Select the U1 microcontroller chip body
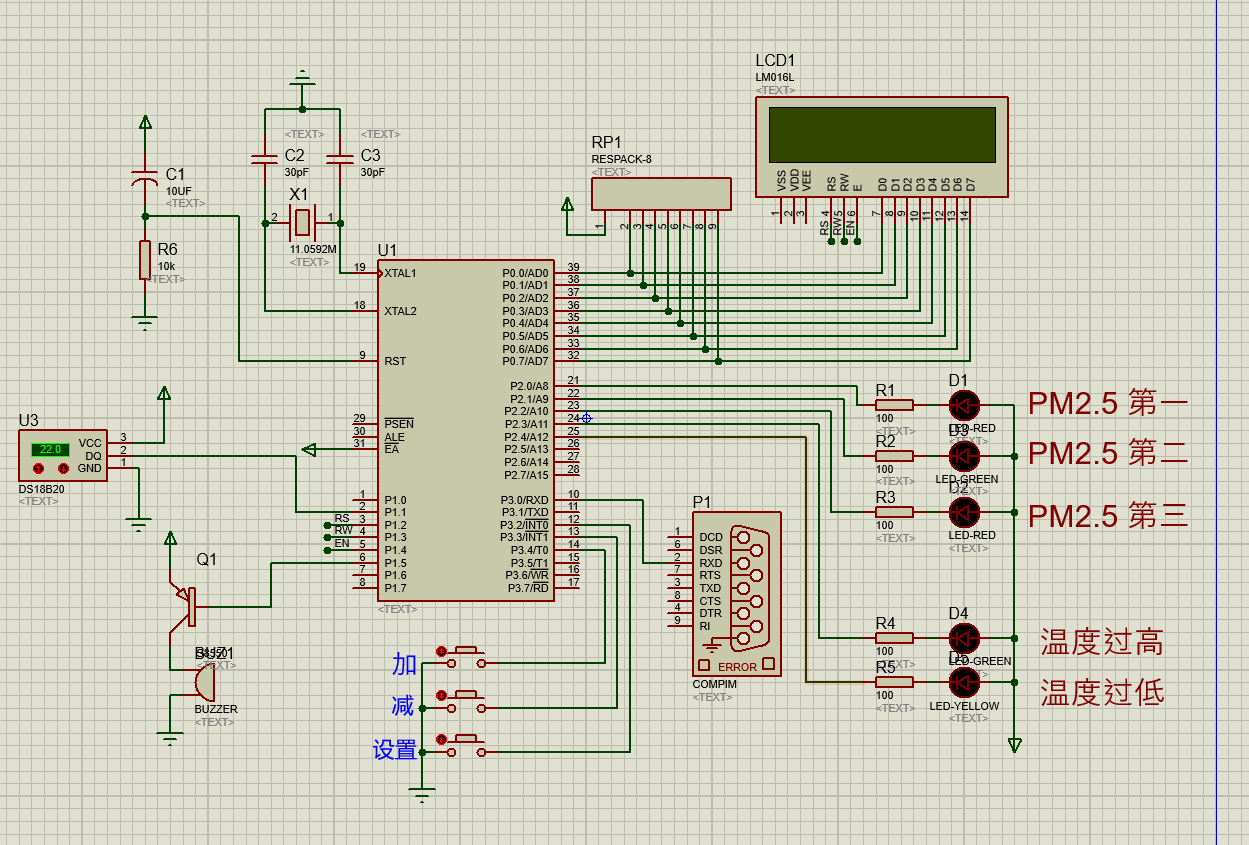This screenshot has width=1249, height=845. coord(466,430)
